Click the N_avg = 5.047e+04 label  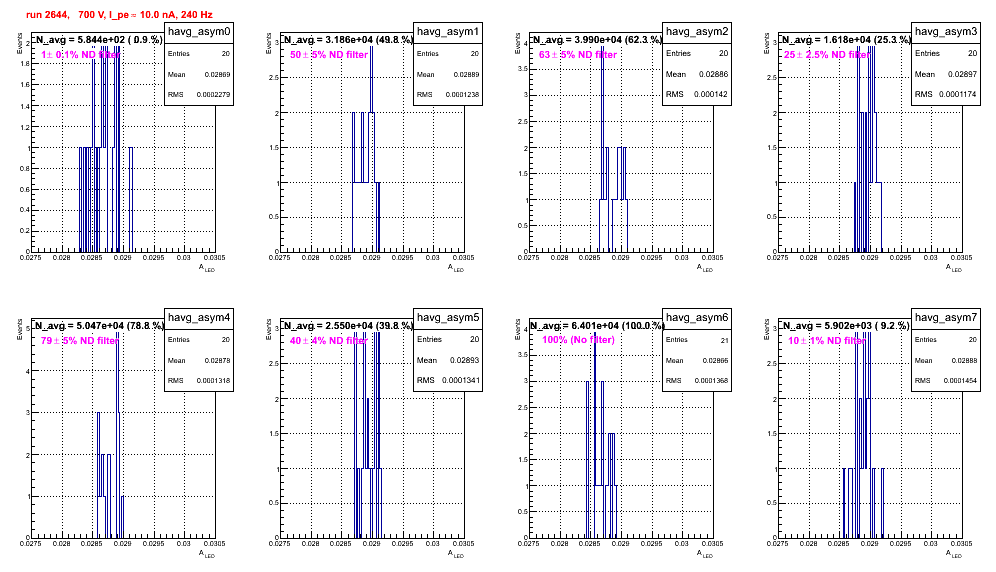coord(98,325)
